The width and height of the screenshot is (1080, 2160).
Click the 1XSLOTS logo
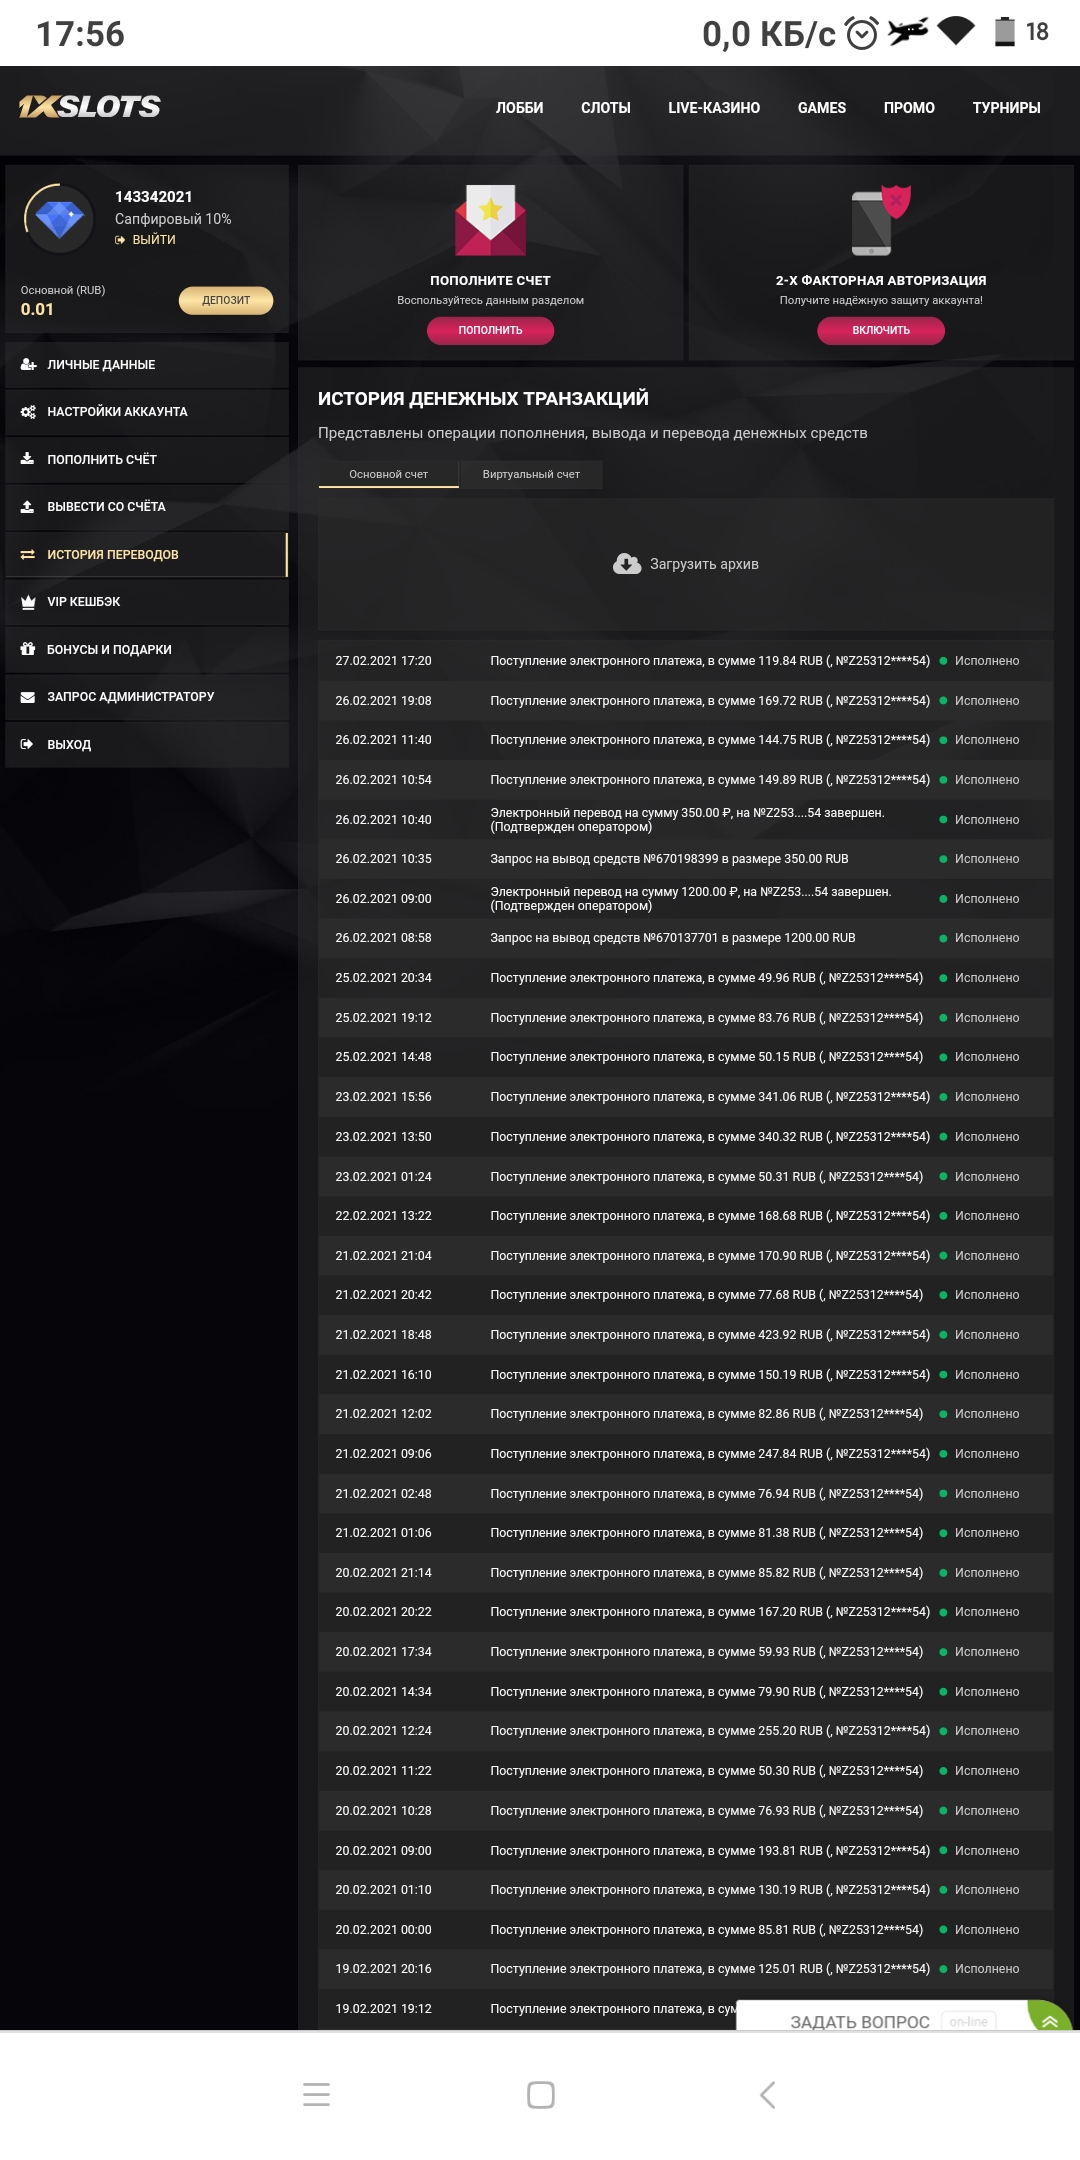click(90, 107)
